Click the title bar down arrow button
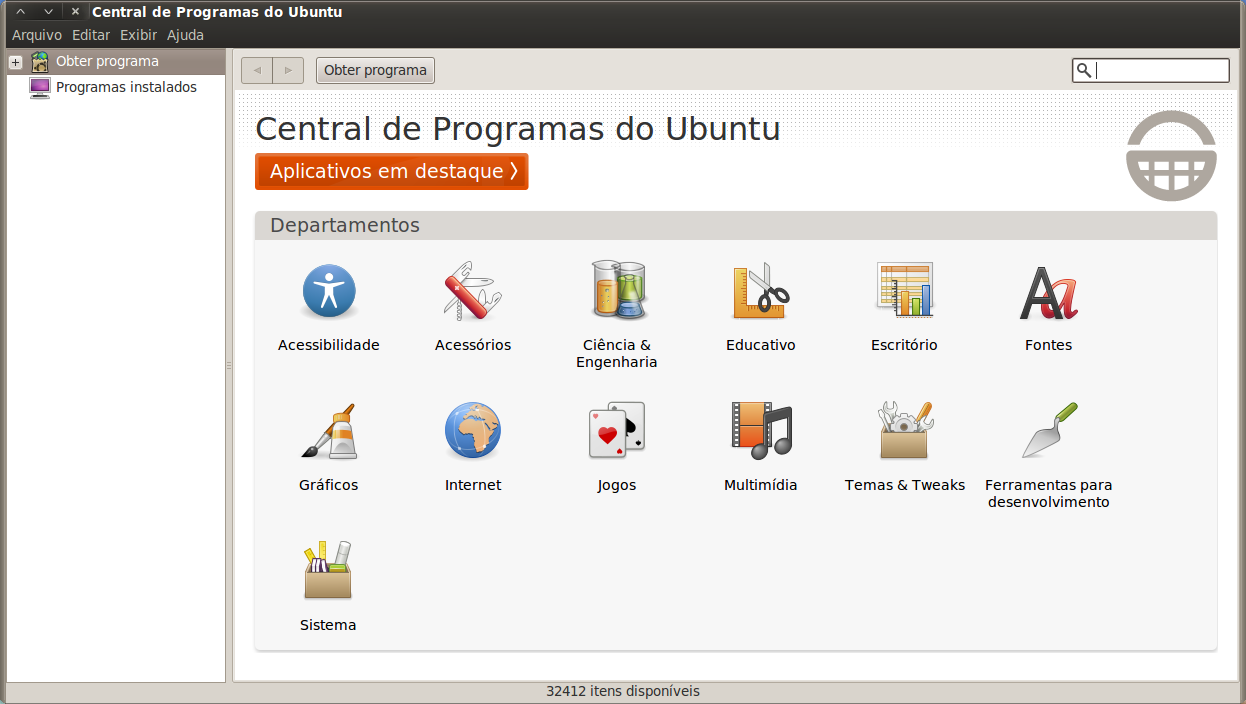The height and width of the screenshot is (704, 1246). pos(47,12)
